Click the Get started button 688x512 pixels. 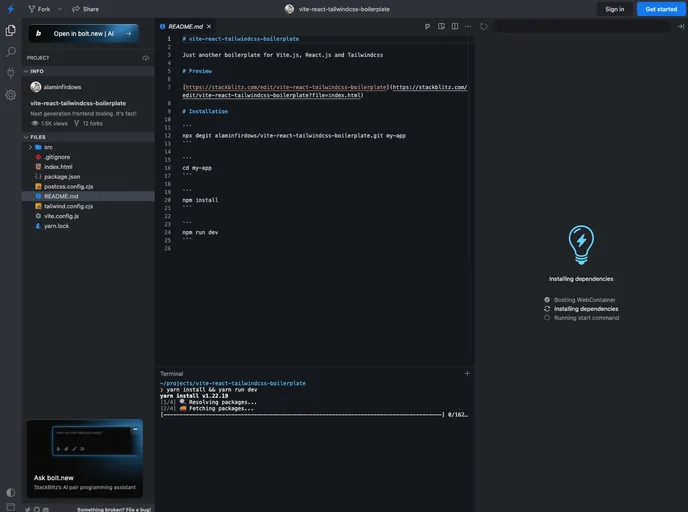(x=661, y=9)
